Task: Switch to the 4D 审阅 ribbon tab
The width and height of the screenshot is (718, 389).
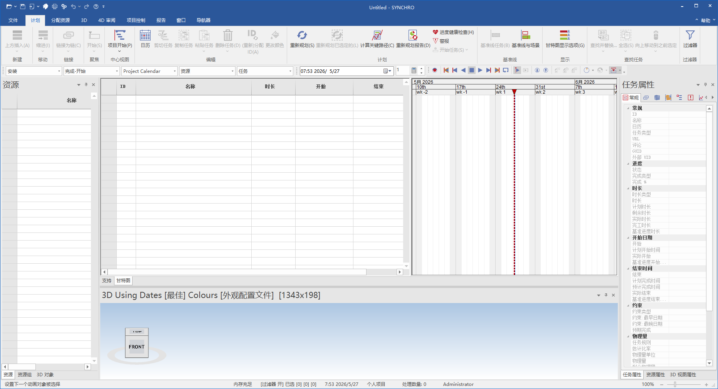Action: point(107,20)
